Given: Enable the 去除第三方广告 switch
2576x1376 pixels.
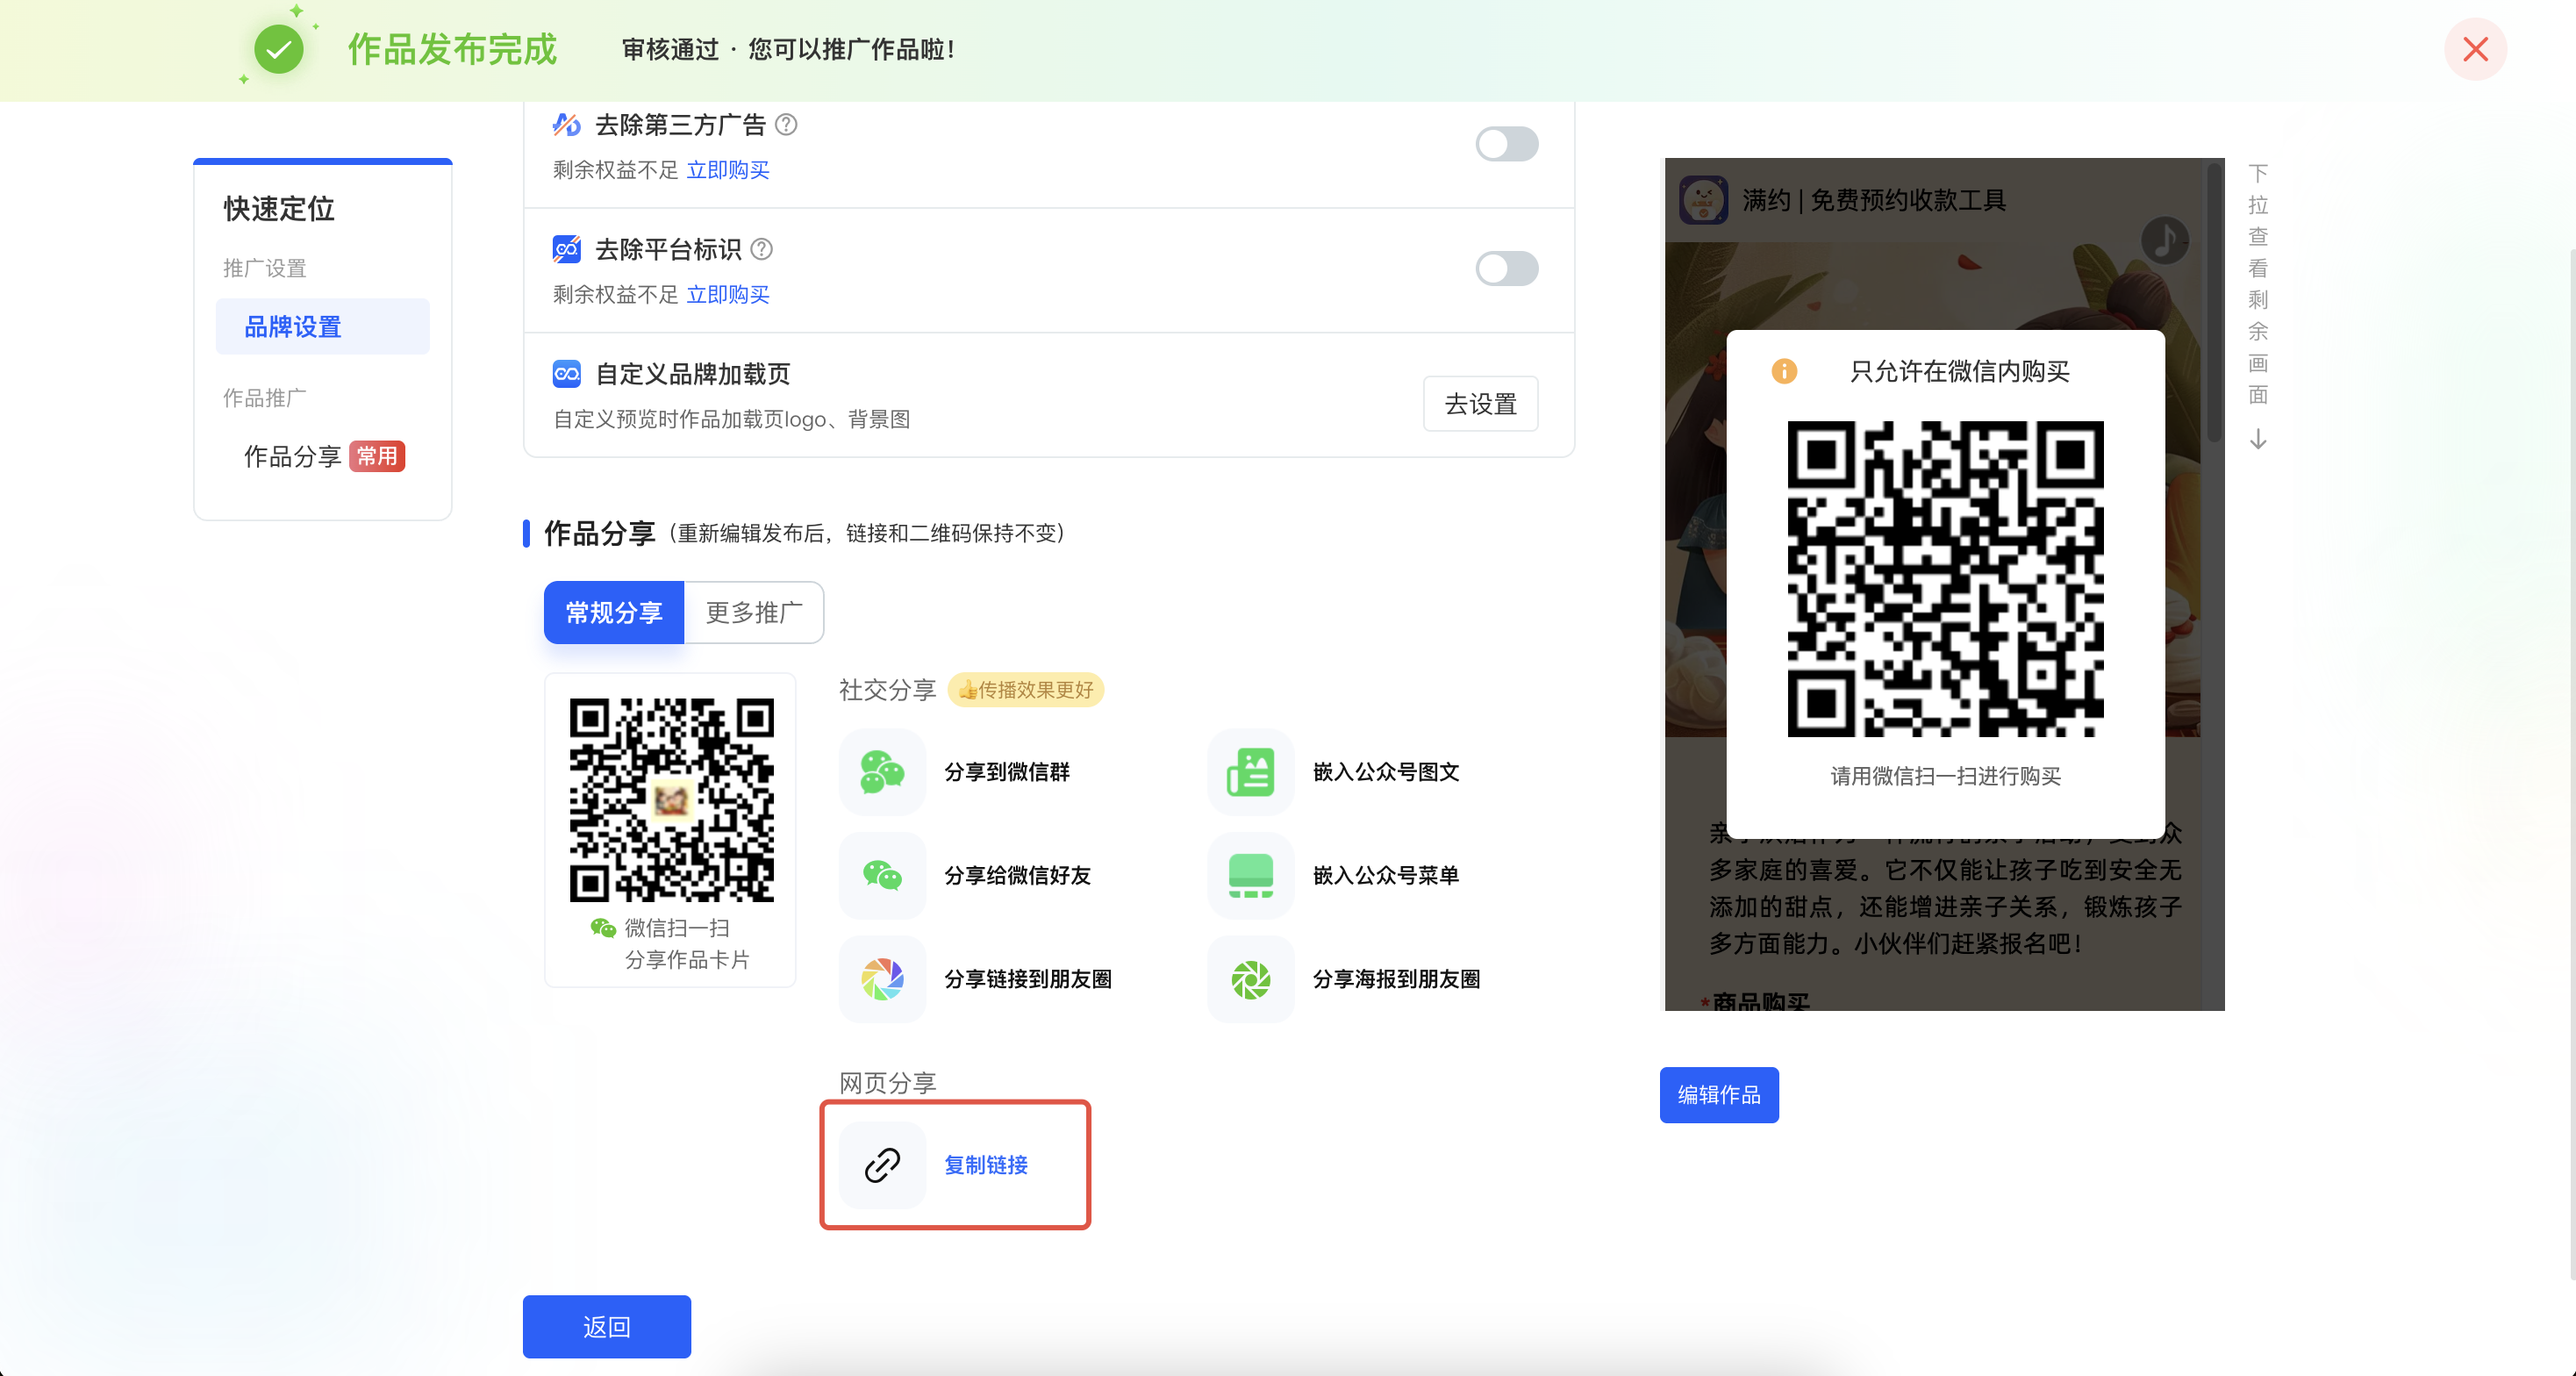Looking at the screenshot, I should pyautogui.click(x=1506, y=144).
